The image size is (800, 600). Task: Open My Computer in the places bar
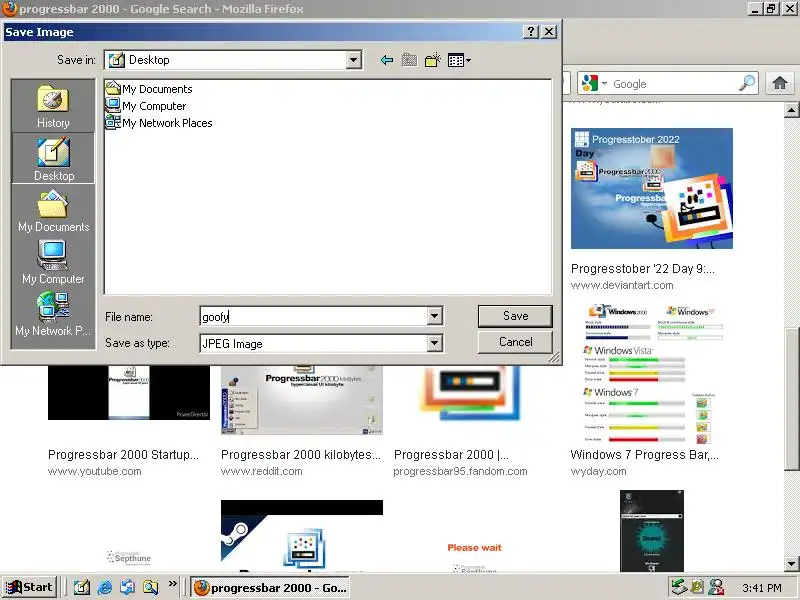53,262
